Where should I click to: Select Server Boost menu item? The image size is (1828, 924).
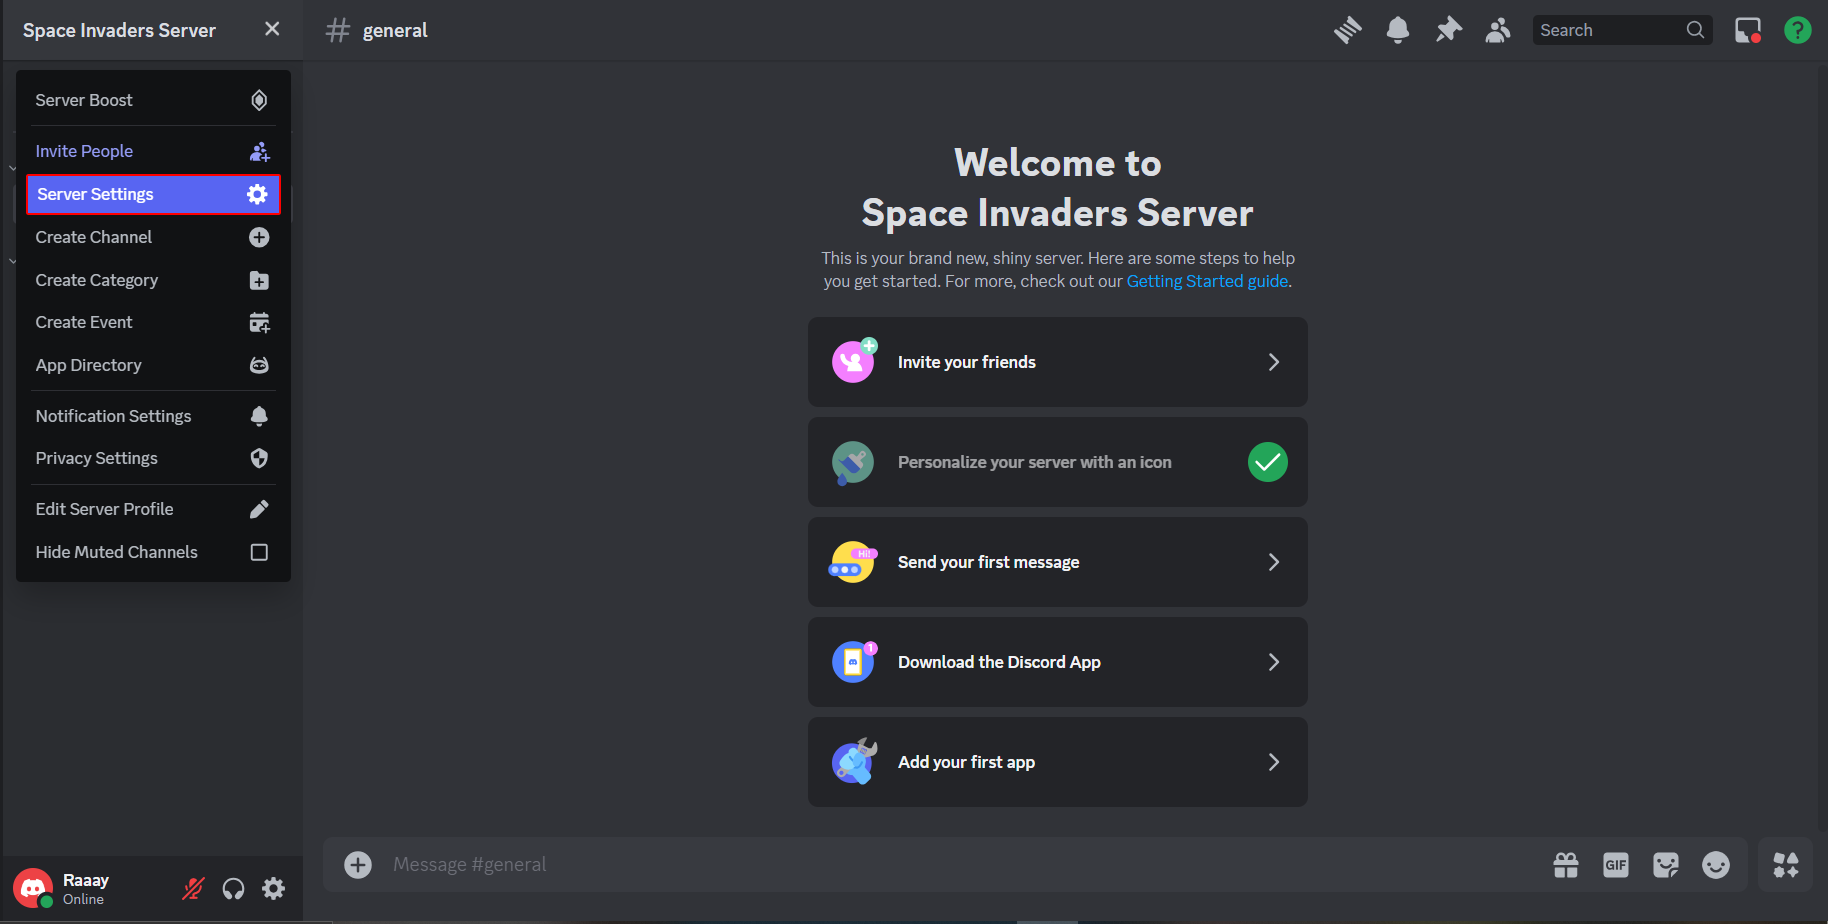click(153, 100)
